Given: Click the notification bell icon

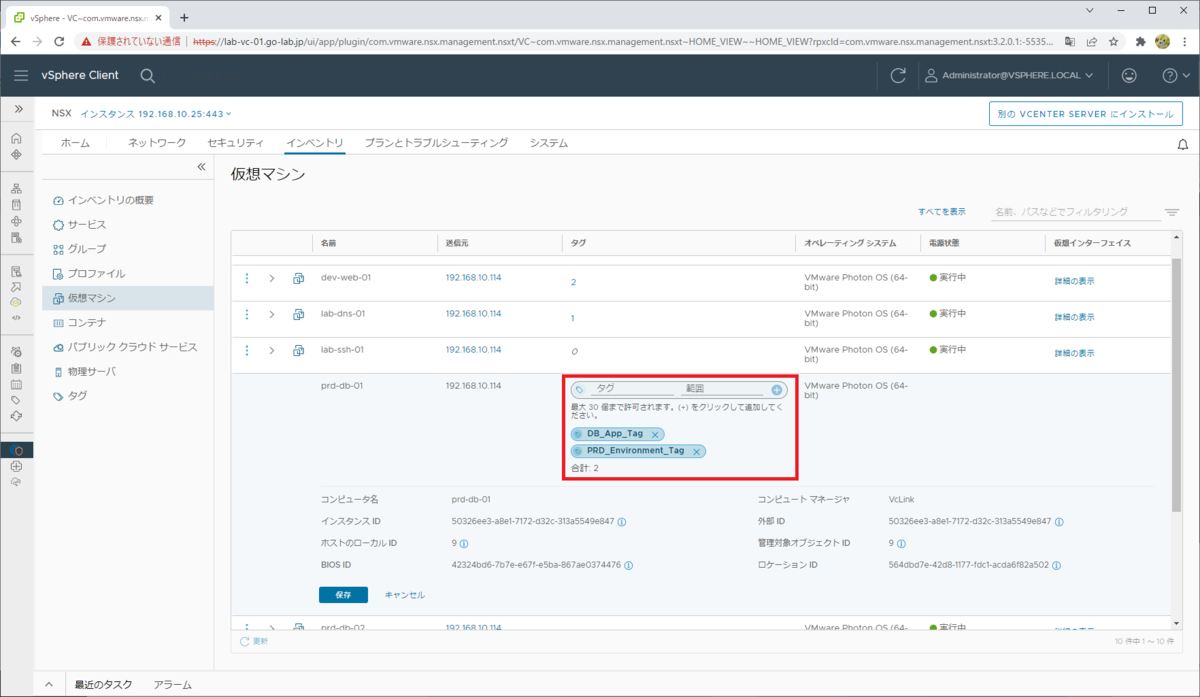Looking at the screenshot, I should point(1183,145).
